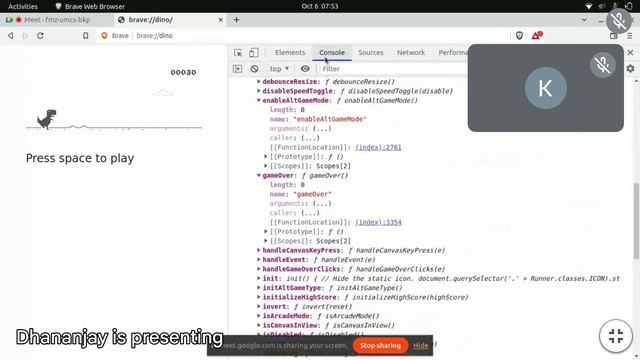Expand the init function entry
Image resolution: width=640 pixels, height=360 pixels.
click(x=259, y=279)
